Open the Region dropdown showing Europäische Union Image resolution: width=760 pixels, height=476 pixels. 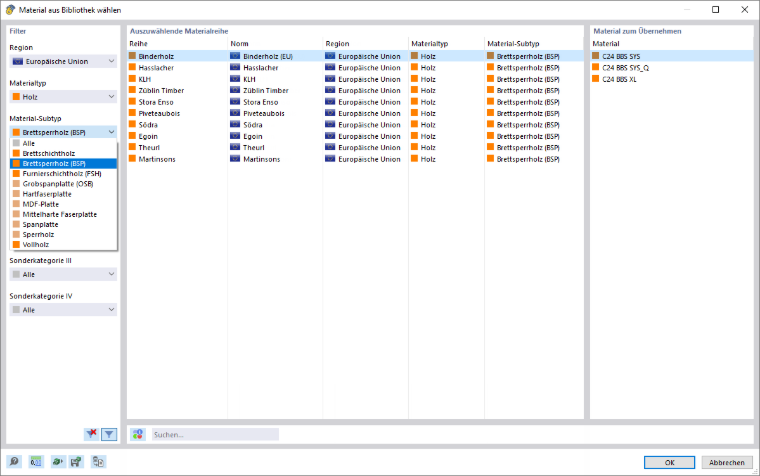(63, 62)
